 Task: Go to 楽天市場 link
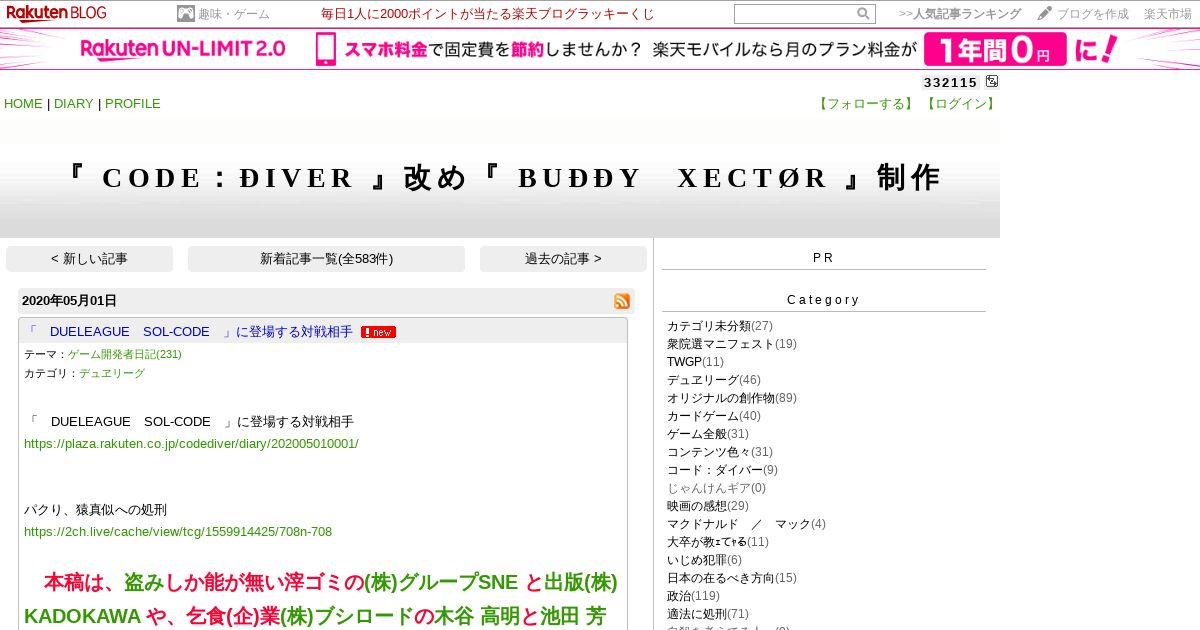[1168, 14]
